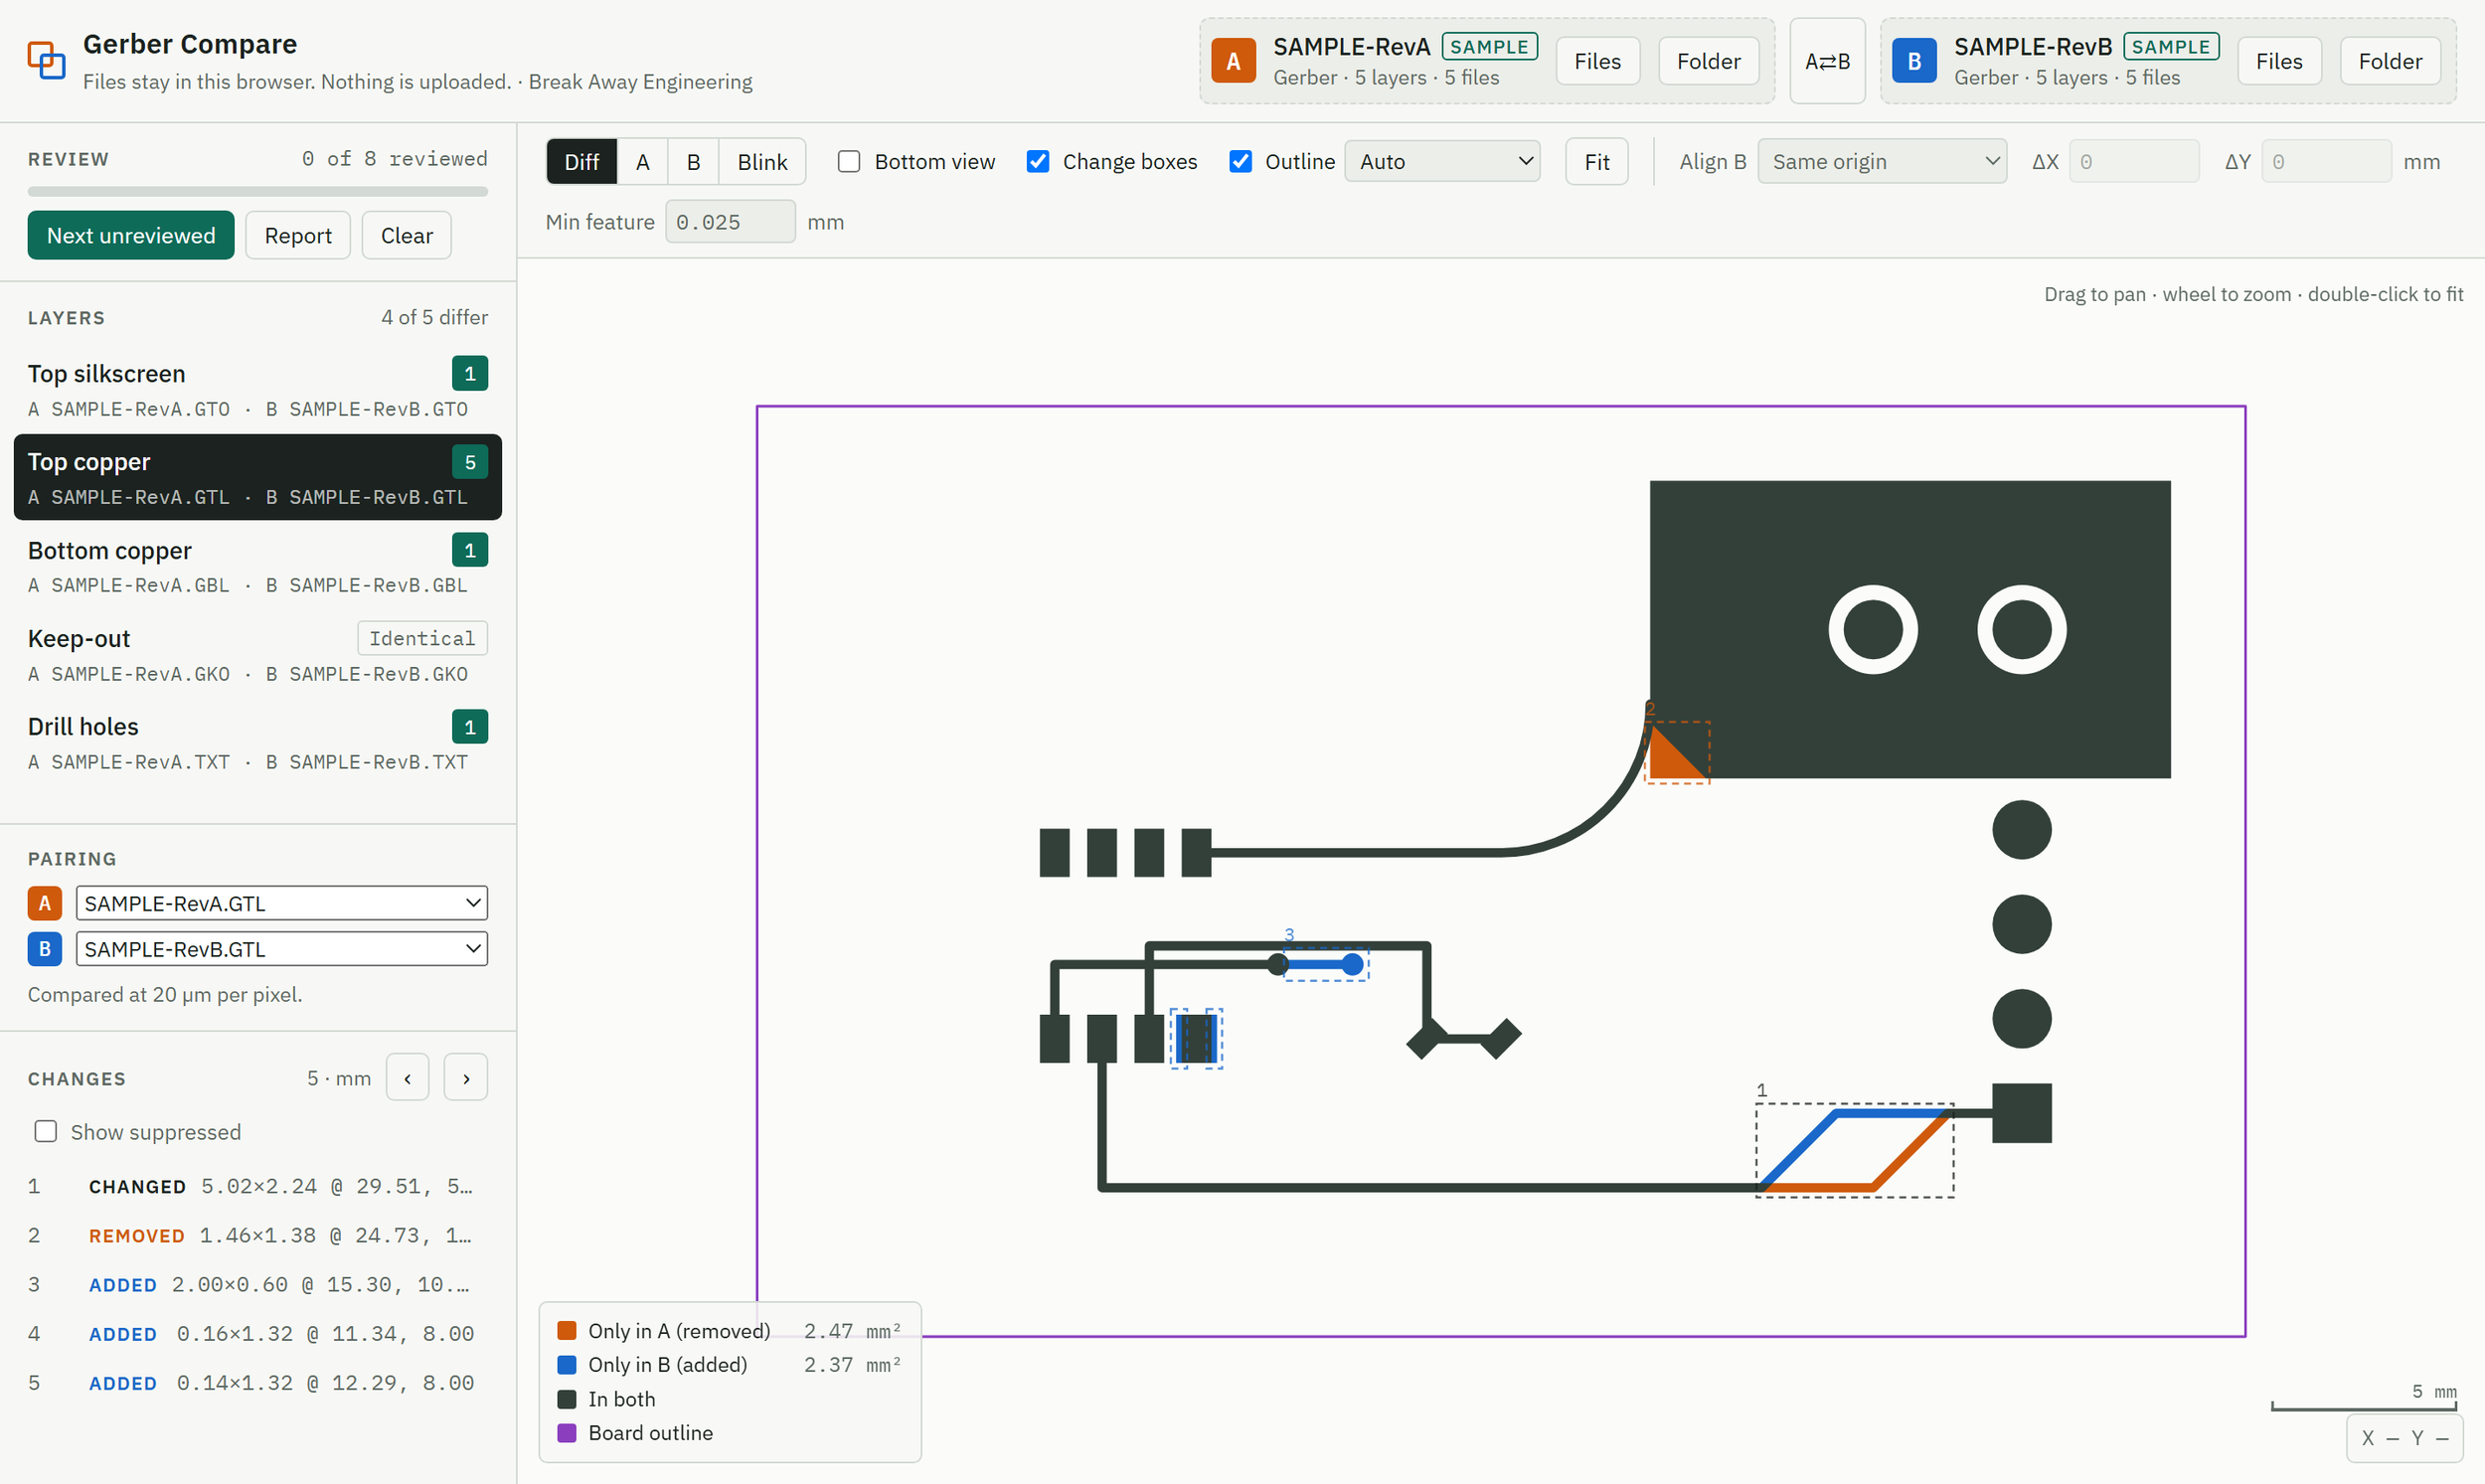Open the Outline Auto dropdown

pos(1442,161)
